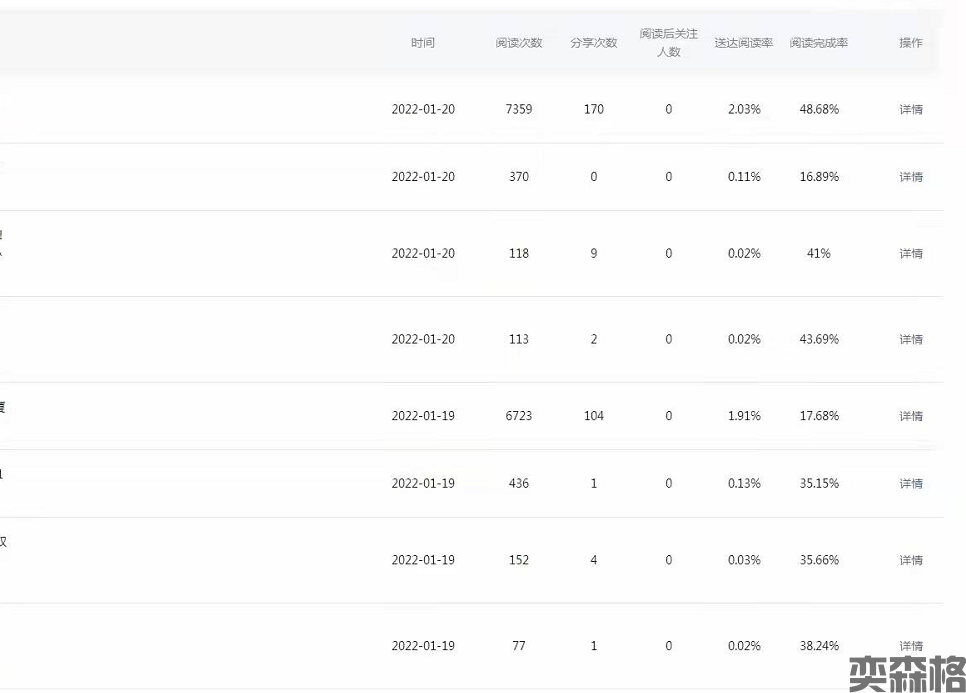Click the 阅读完成率 column header
This screenshot has height=693, width=966.
pyautogui.click(x=818, y=43)
